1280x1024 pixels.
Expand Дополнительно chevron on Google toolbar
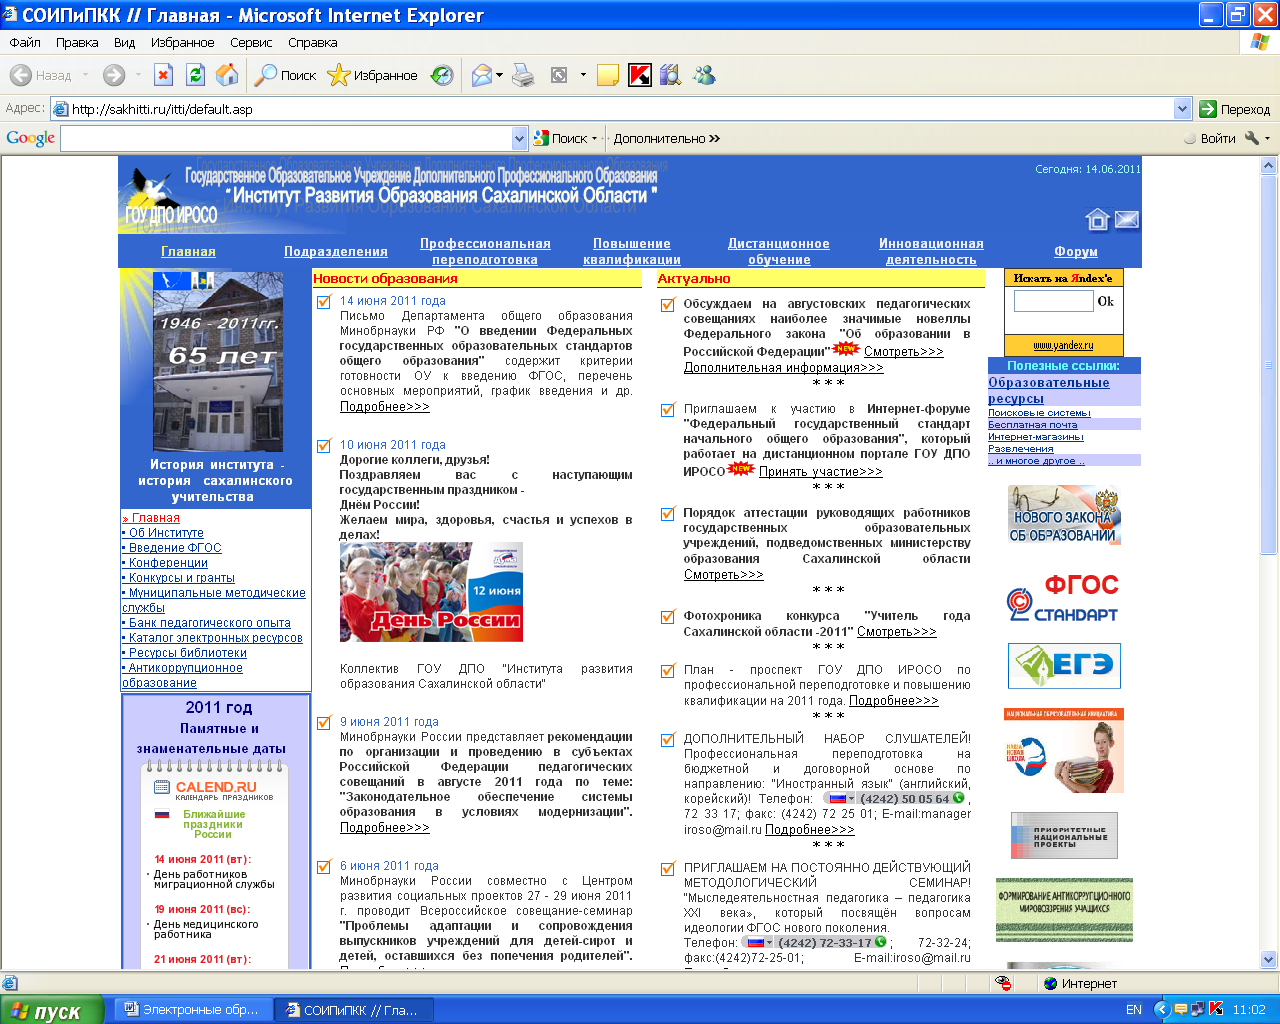(714, 139)
